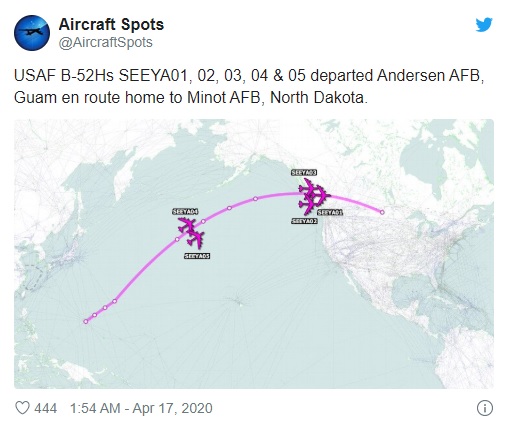Click the SEEYA05 callsign label
This screenshot has width=508, height=428.
tap(197, 256)
